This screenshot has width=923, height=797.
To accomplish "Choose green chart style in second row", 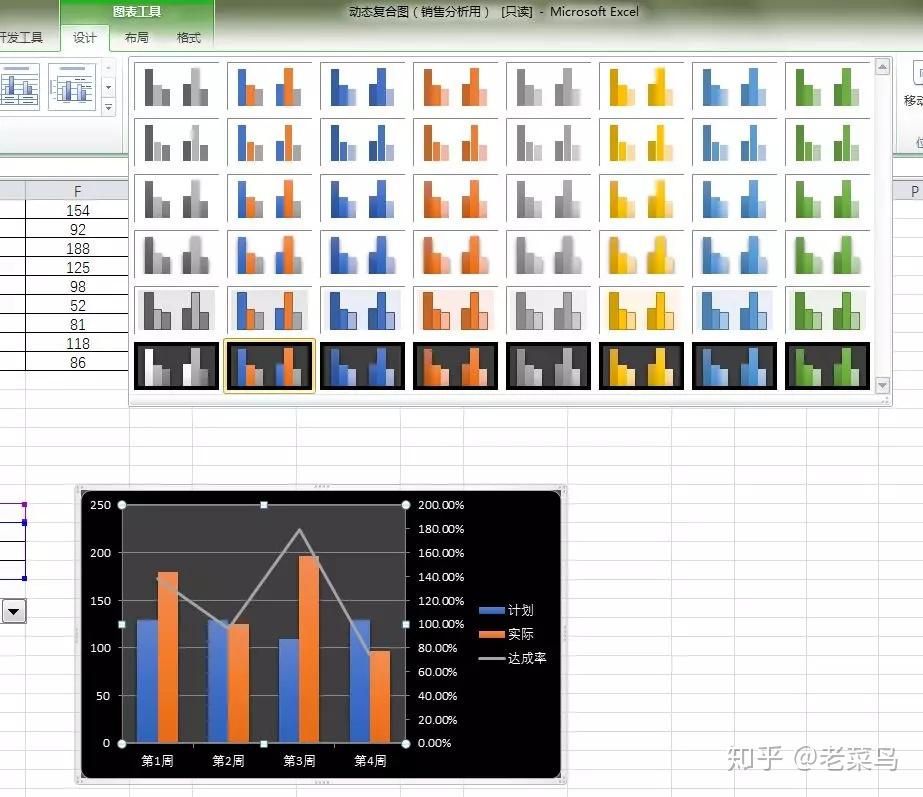I will click(x=828, y=142).
